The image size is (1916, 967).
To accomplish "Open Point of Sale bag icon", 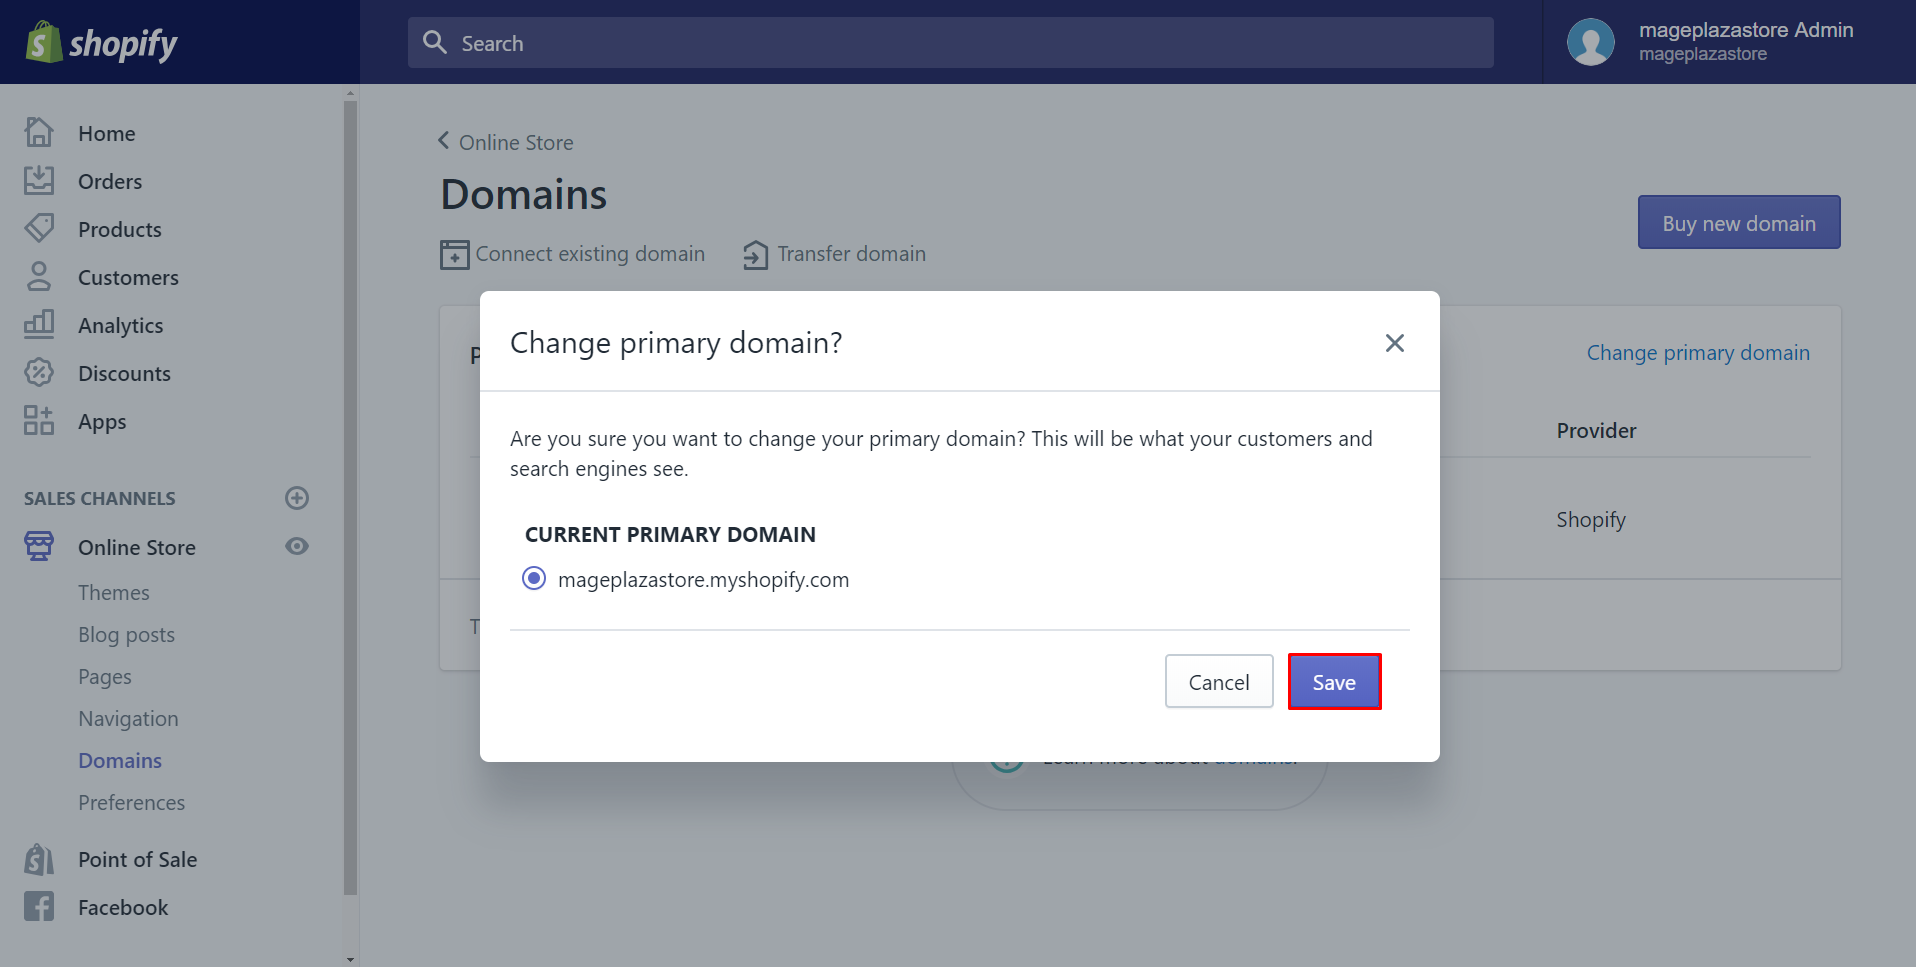I will tap(39, 858).
